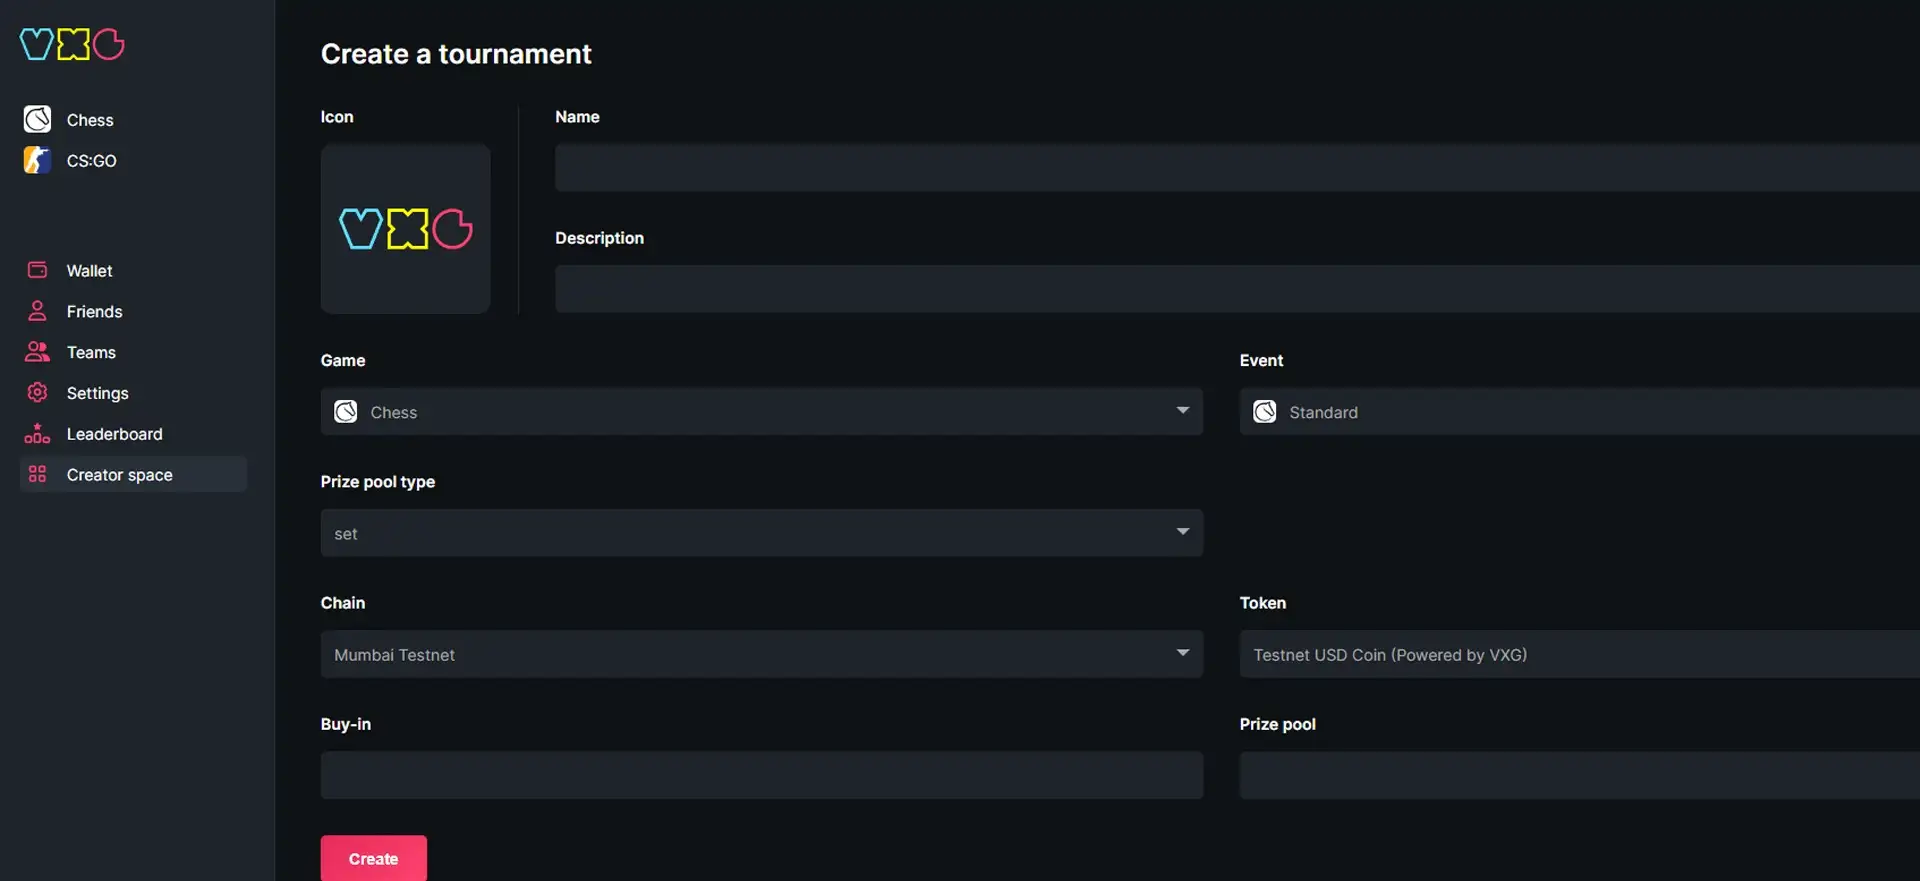Click the Creator space grid icon
The width and height of the screenshot is (1920, 881).
pos(37,475)
